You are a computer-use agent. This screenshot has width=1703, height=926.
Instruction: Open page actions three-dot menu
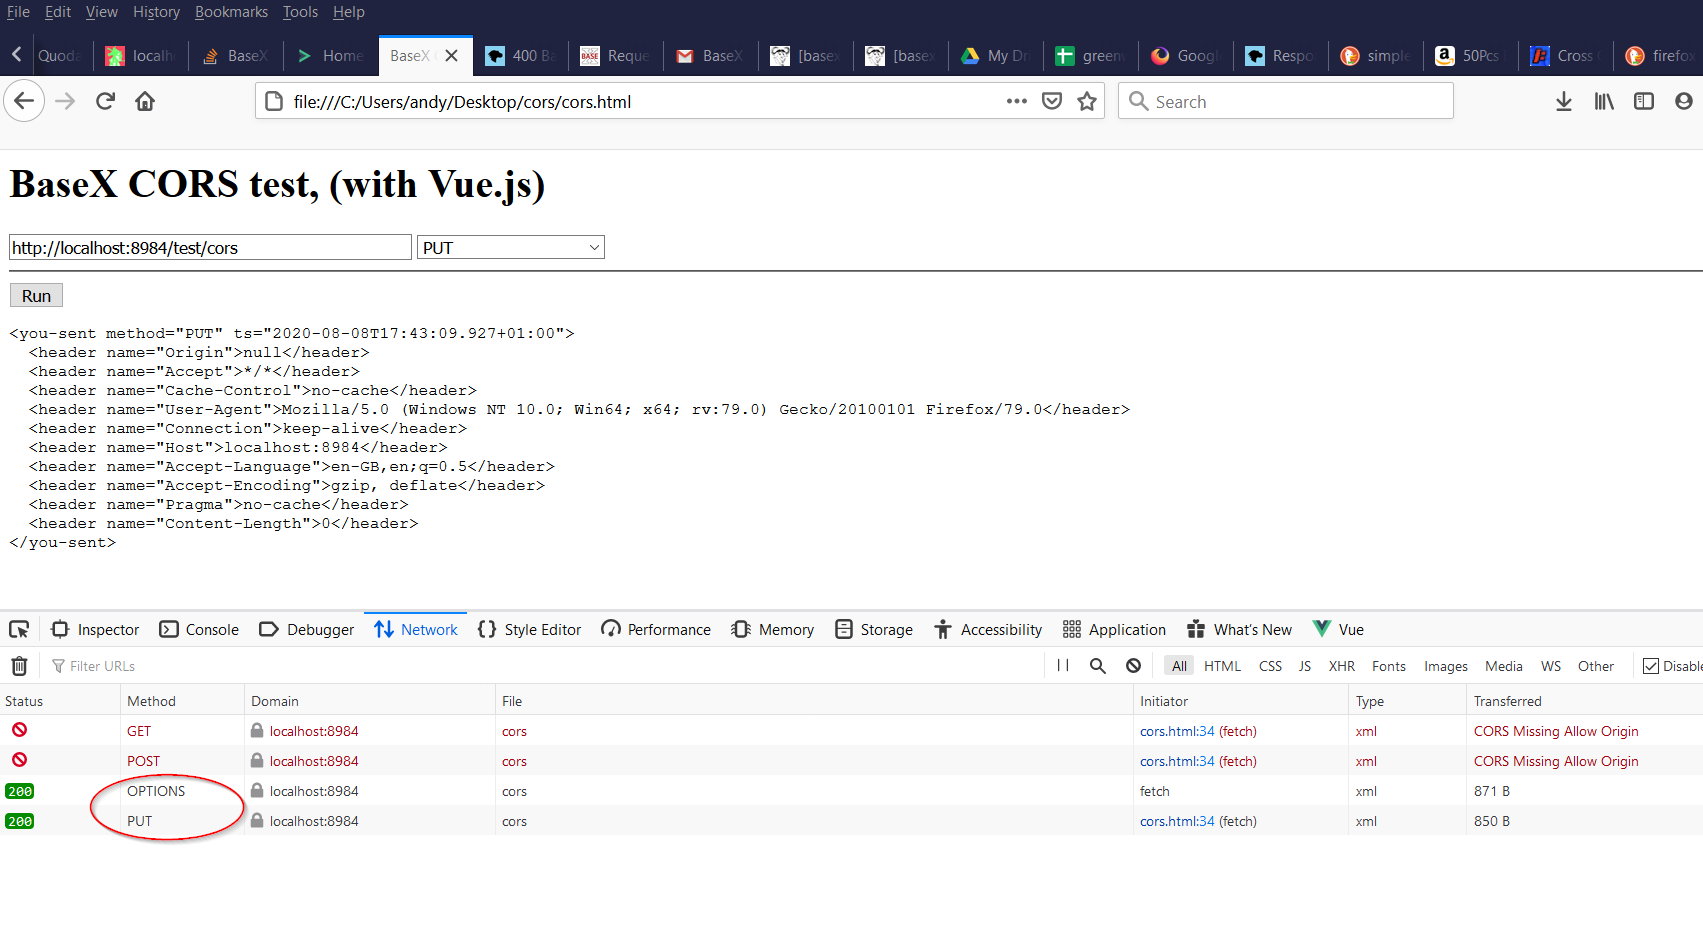pos(1017,101)
